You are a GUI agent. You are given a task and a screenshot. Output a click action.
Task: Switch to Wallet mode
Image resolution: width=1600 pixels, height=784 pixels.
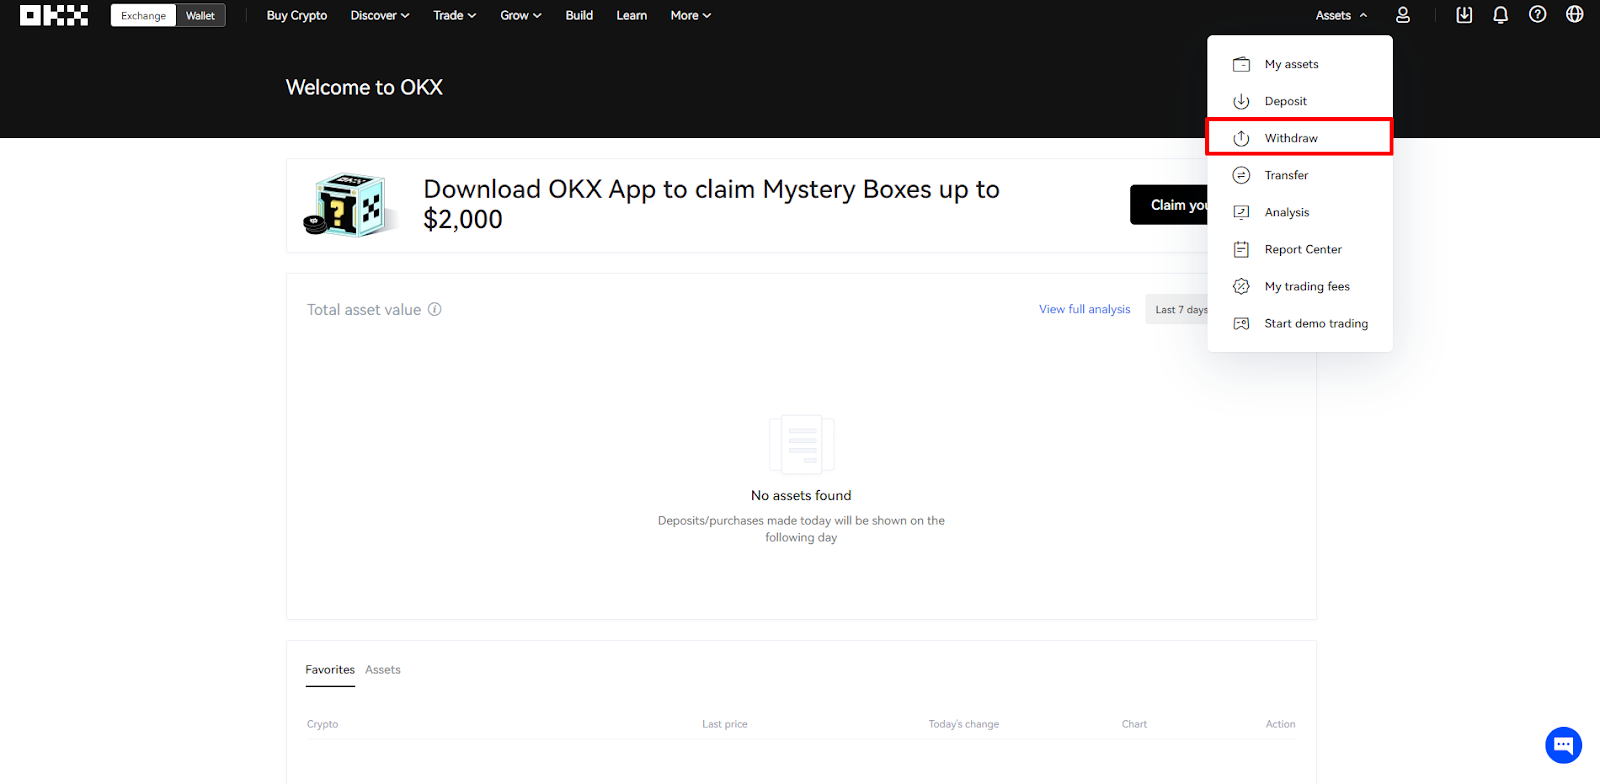click(x=200, y=15)
